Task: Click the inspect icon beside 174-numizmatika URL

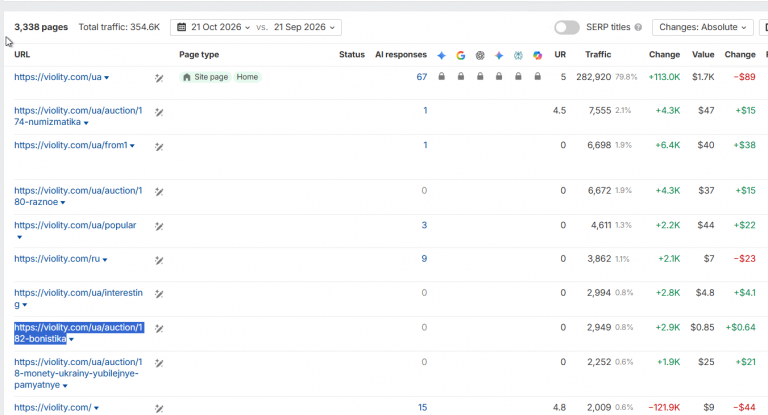Action: [159, 112]
